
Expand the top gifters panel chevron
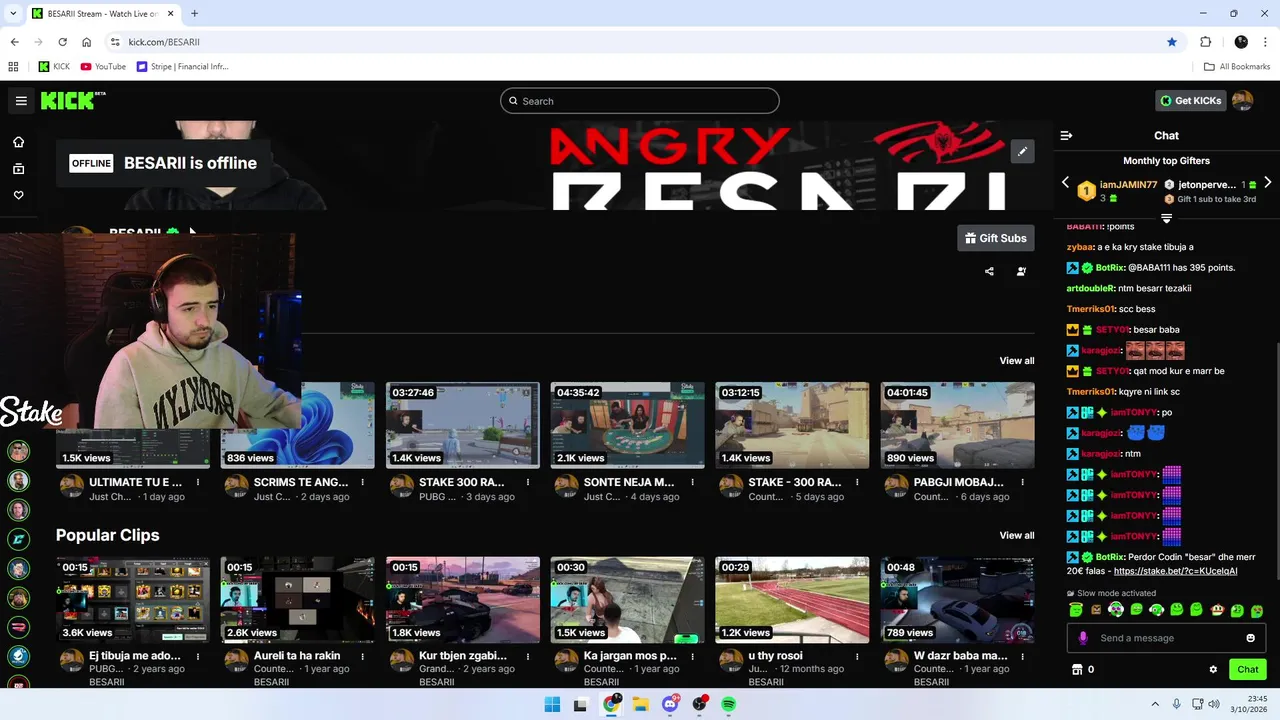click(x=1166, y=217)
